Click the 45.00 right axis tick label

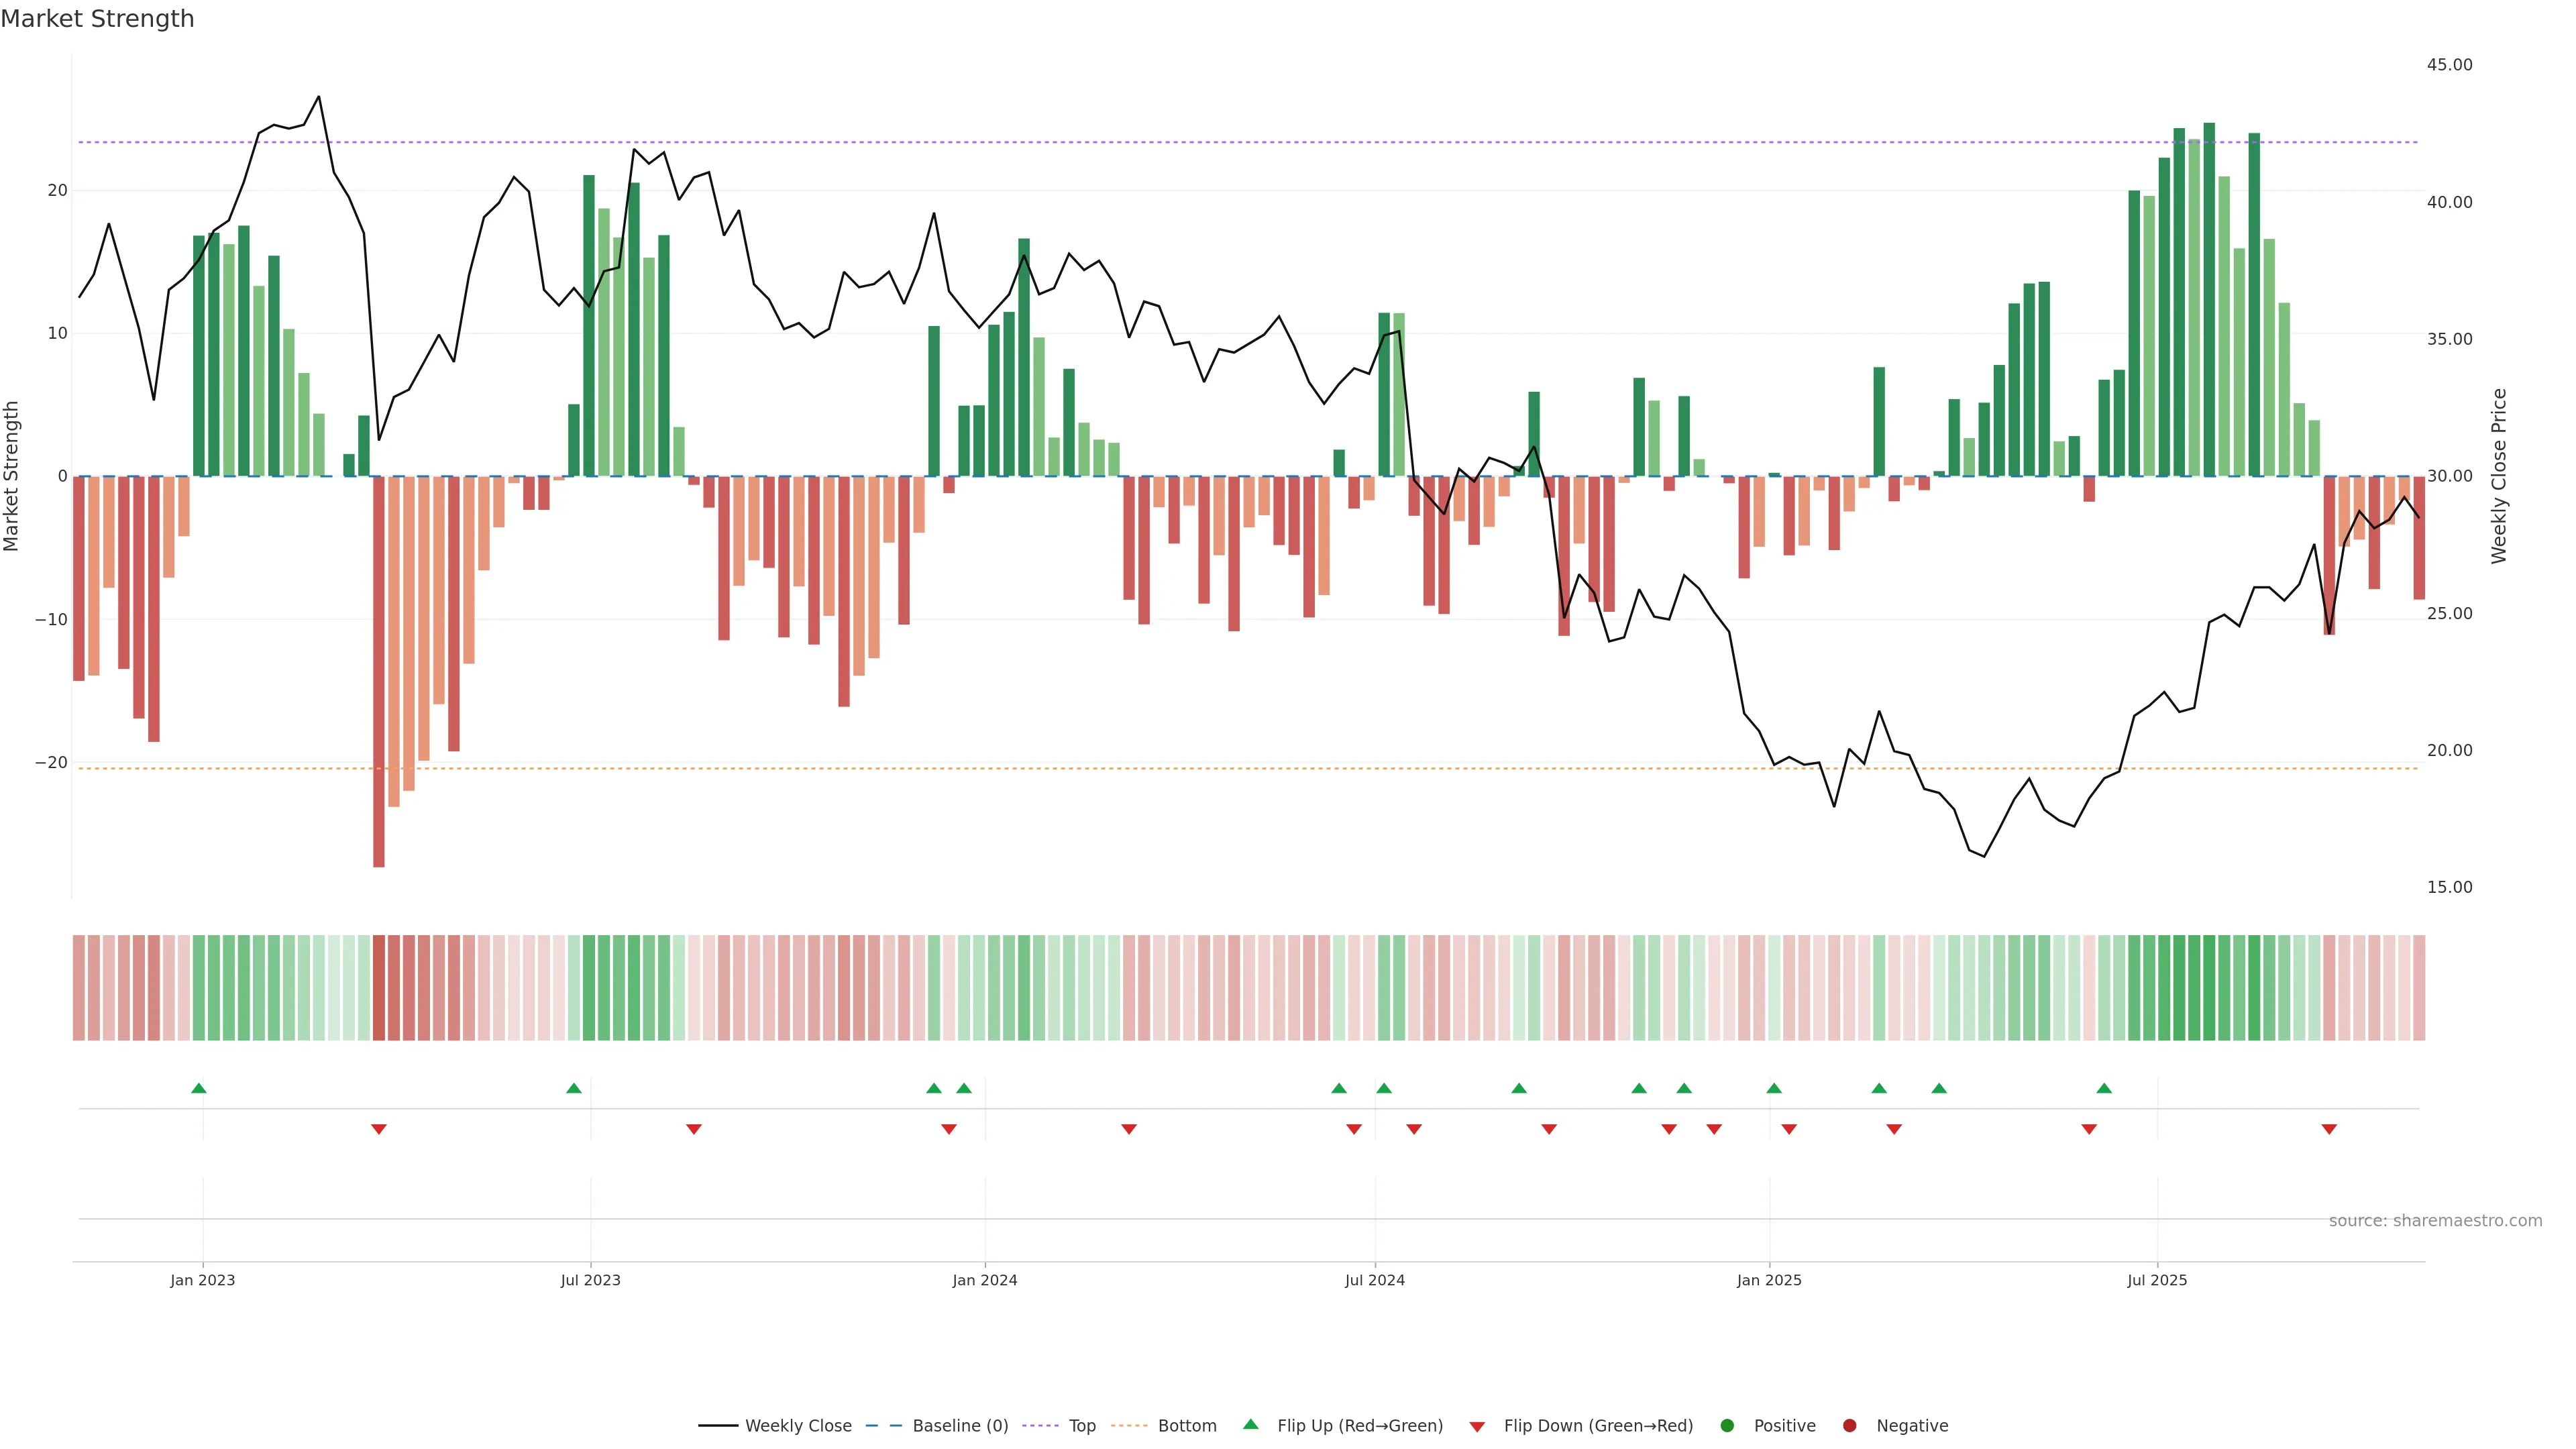click(2449, 65)
